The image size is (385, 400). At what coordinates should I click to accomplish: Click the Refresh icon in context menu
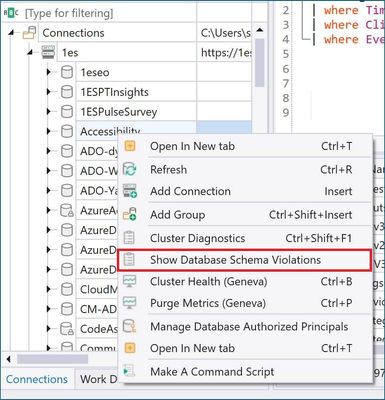click(130, 170)
